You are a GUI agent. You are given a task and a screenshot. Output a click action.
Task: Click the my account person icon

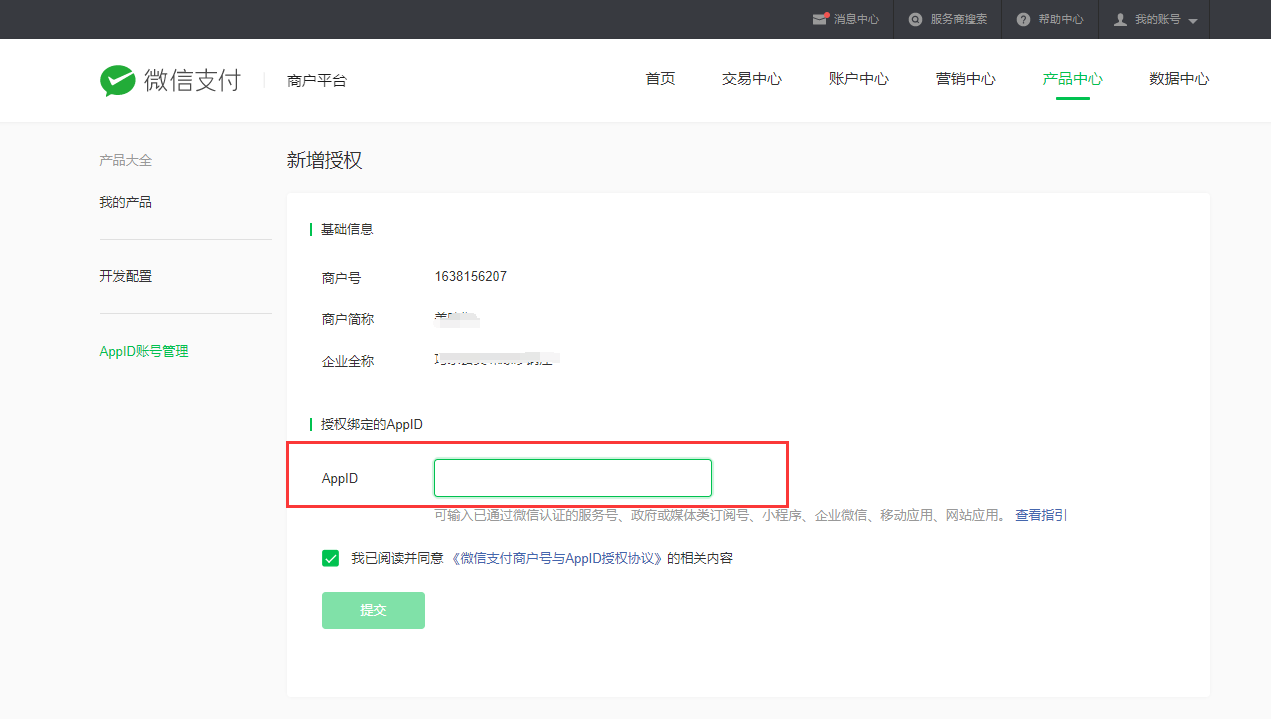(1120, 19)
